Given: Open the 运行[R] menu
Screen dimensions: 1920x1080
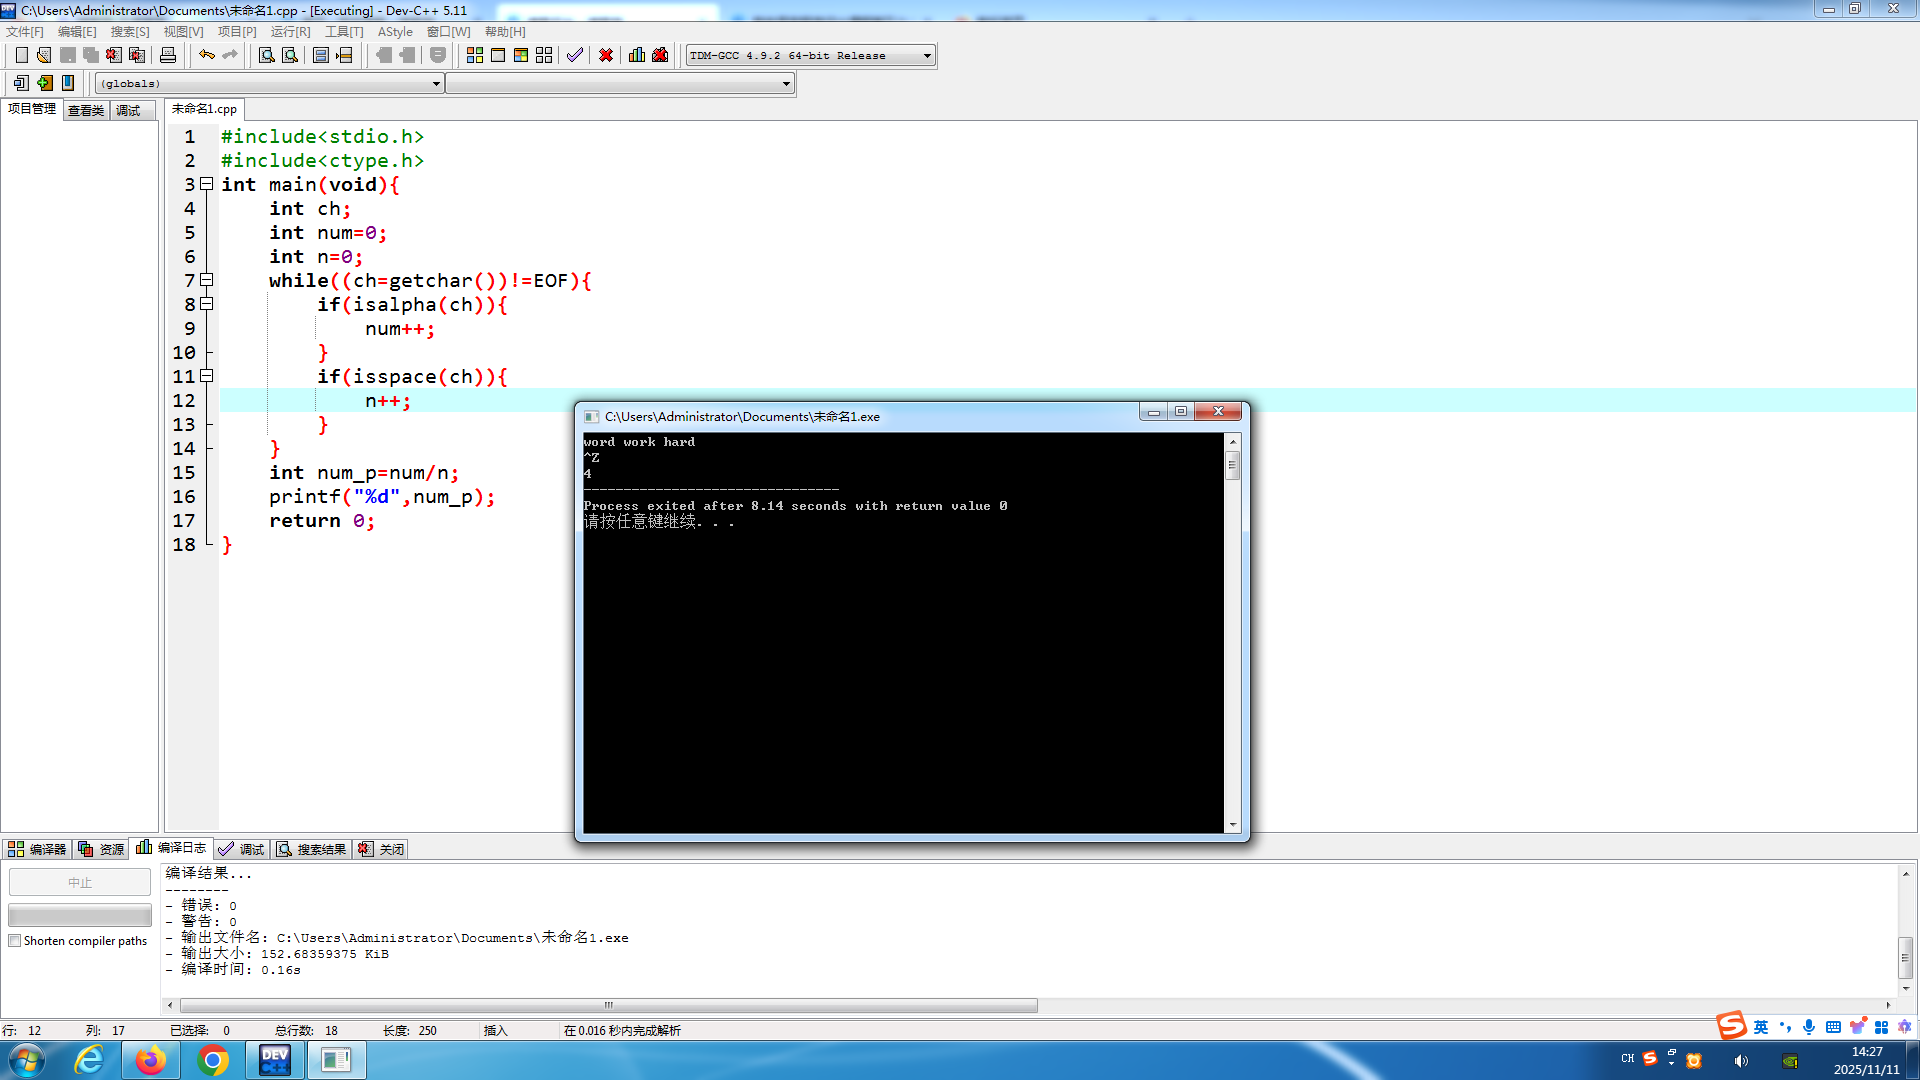Looking at the screenshot, I should [290, 32].
